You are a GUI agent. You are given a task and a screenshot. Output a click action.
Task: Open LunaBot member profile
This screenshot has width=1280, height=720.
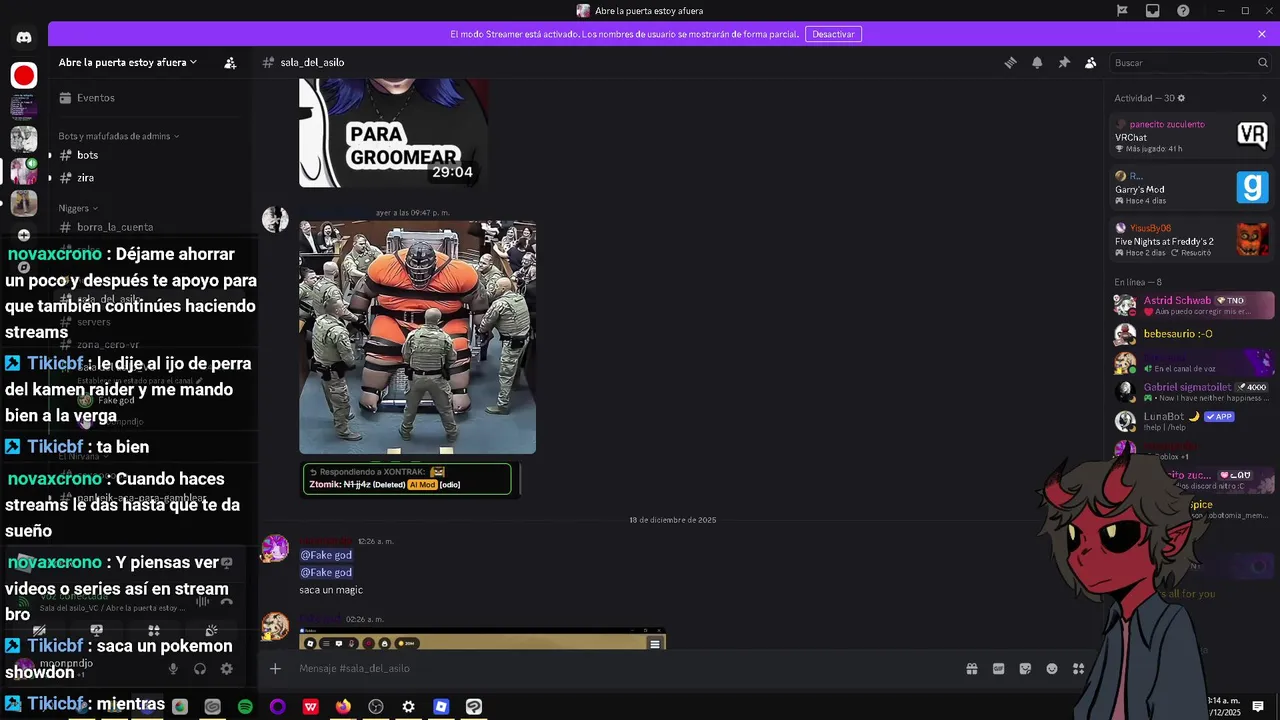tap(1194, 420)
